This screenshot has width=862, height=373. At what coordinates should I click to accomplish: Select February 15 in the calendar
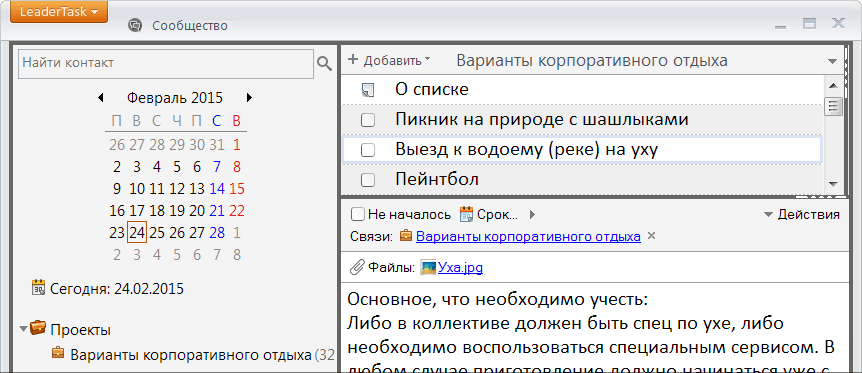click(237, 189)
